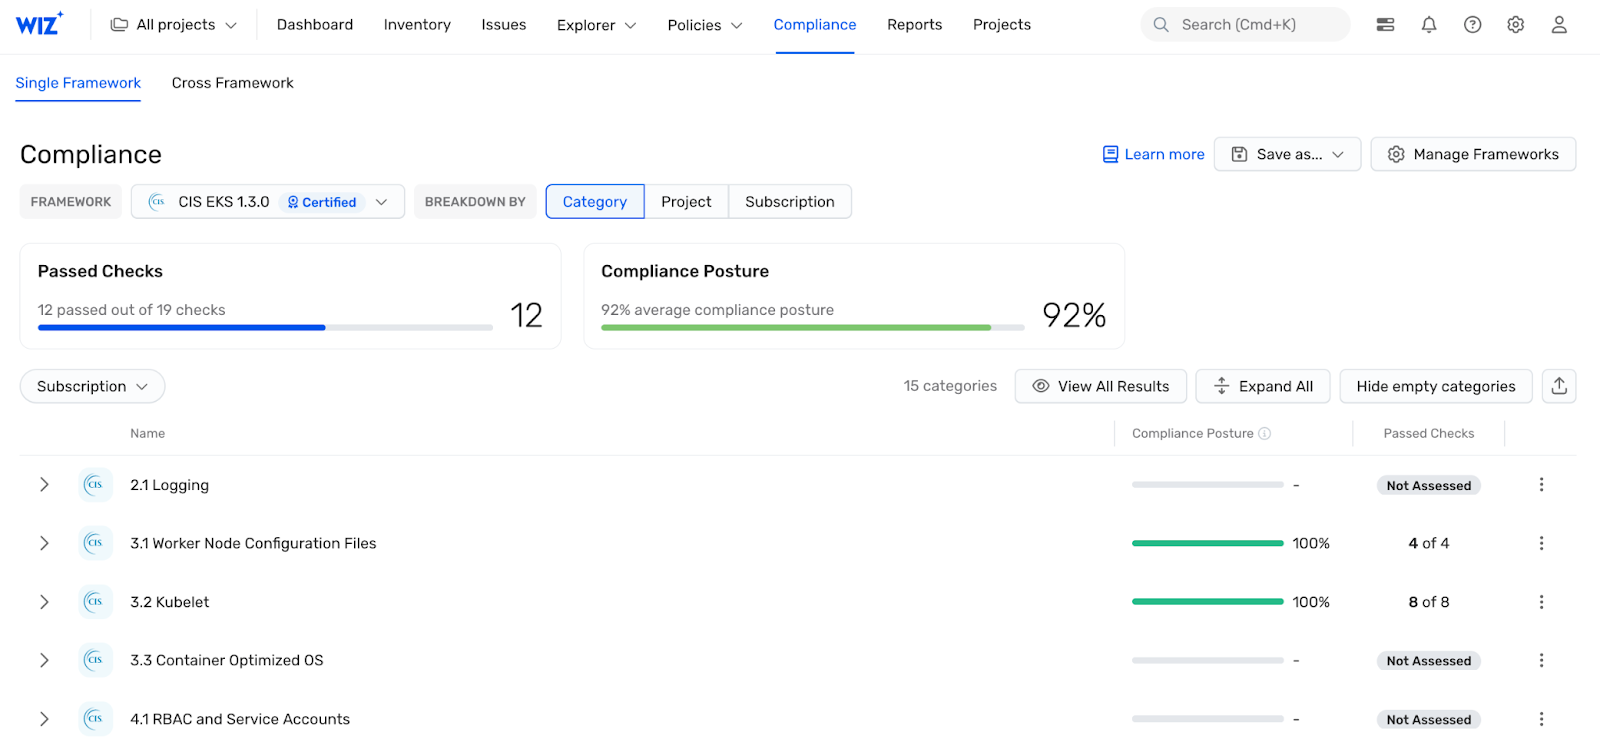Click 2.1 Logging Not Assessed badge
The image size is (1600, 752).
pyautogui.click(x=1429, y=485)
